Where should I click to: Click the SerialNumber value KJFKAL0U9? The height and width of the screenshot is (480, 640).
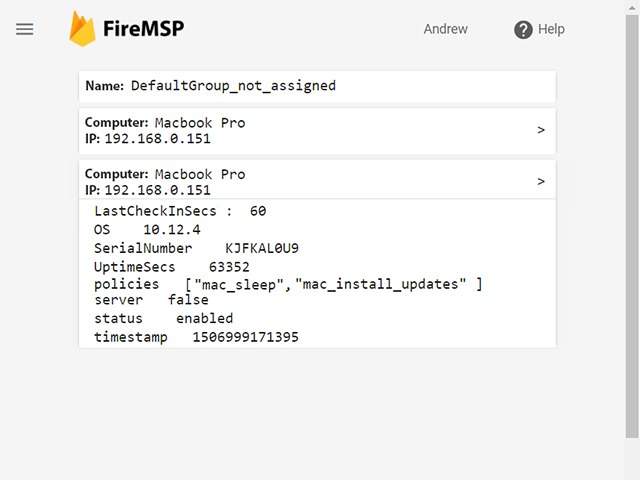click(x=262, y=248)
